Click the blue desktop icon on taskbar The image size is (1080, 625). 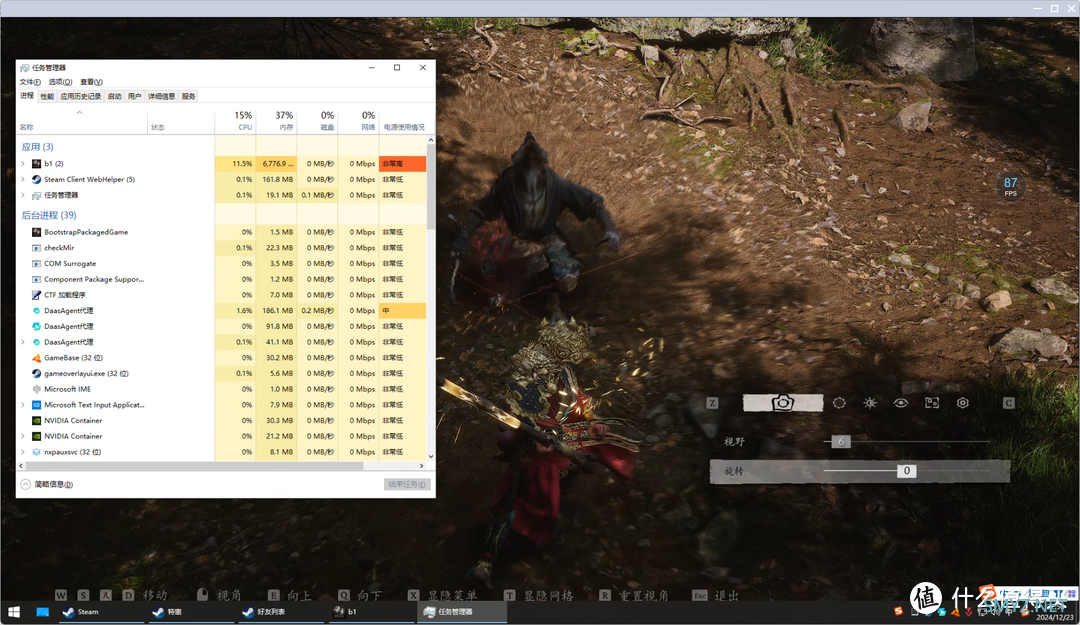43,612
